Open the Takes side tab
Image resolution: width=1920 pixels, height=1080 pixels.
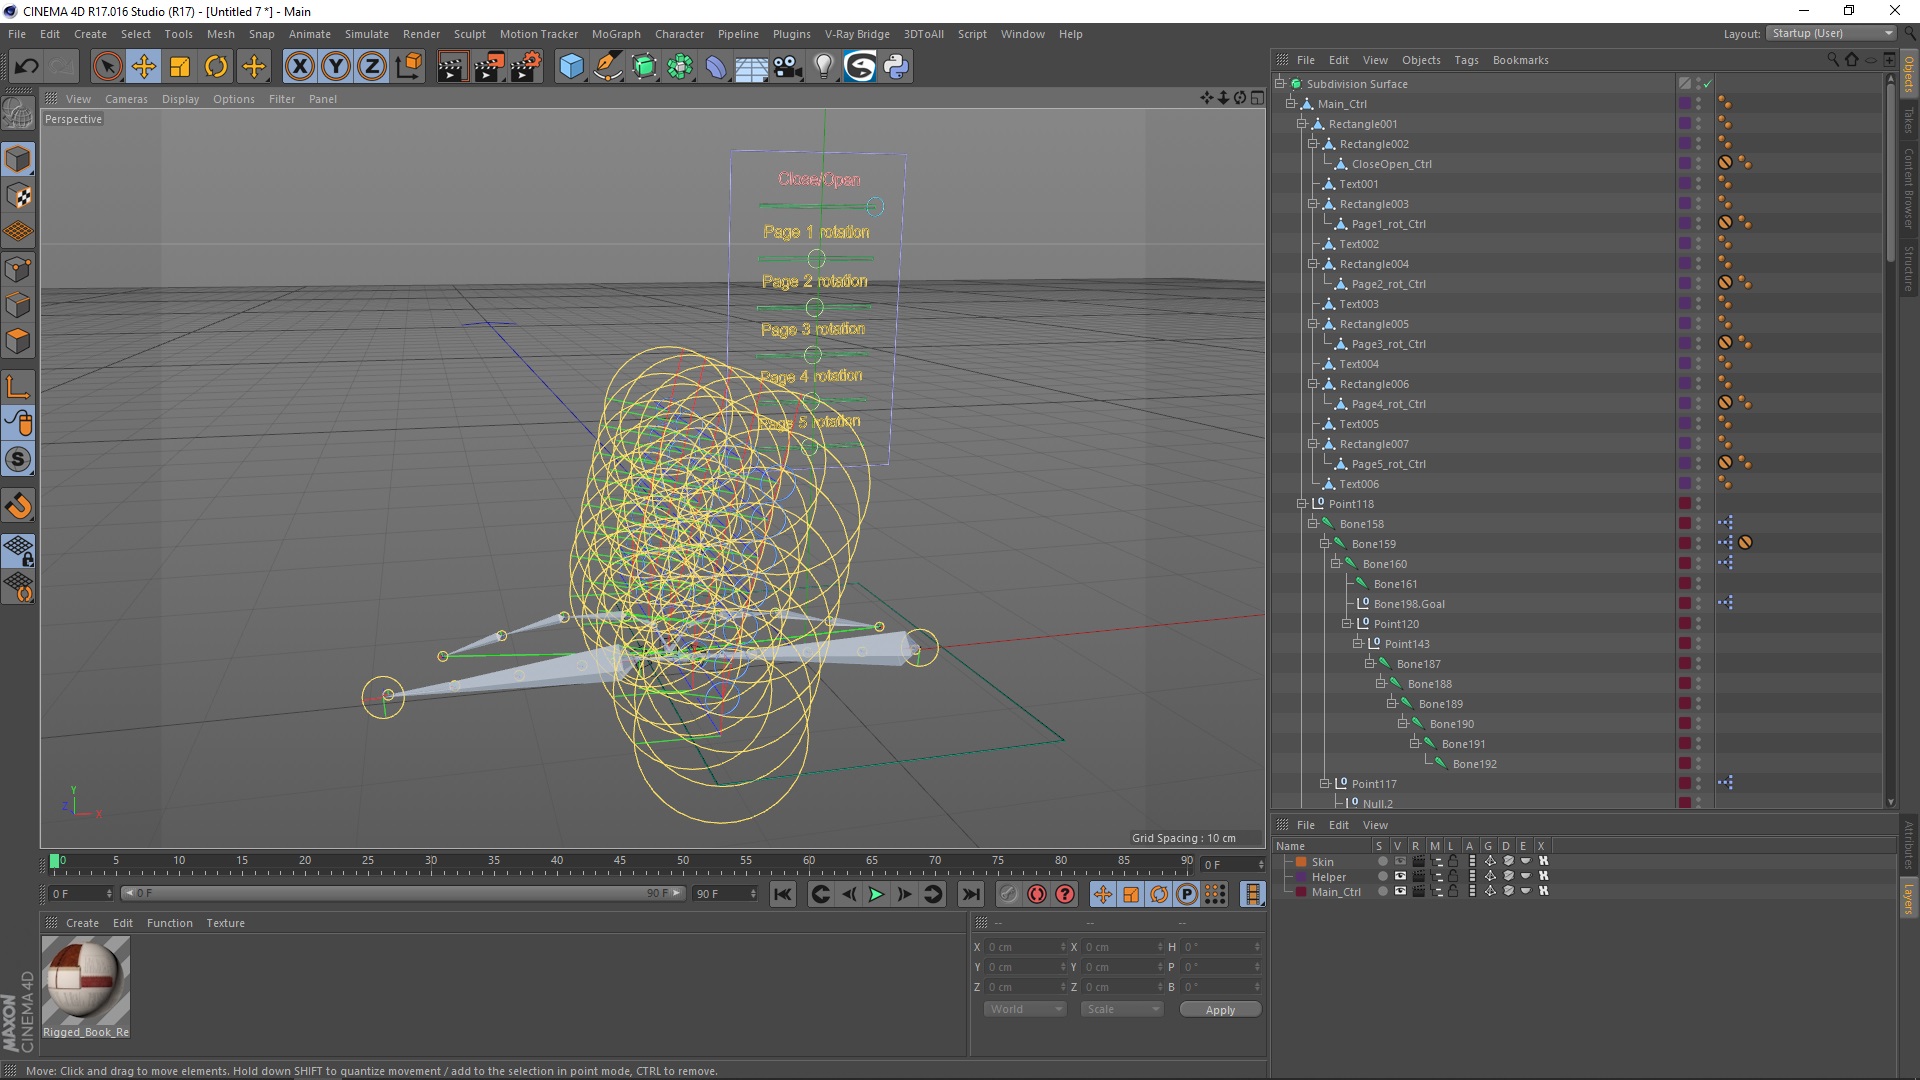pos(1909,121)
